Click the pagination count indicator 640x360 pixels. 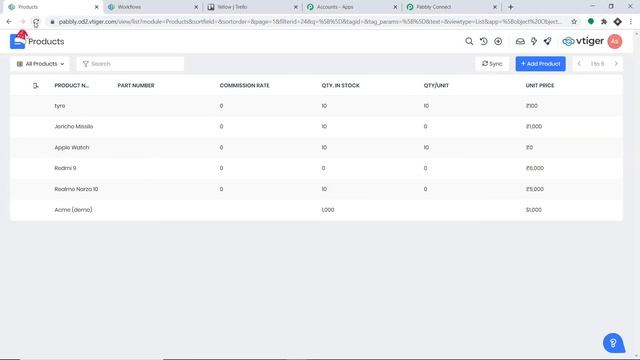pos(597,64)
